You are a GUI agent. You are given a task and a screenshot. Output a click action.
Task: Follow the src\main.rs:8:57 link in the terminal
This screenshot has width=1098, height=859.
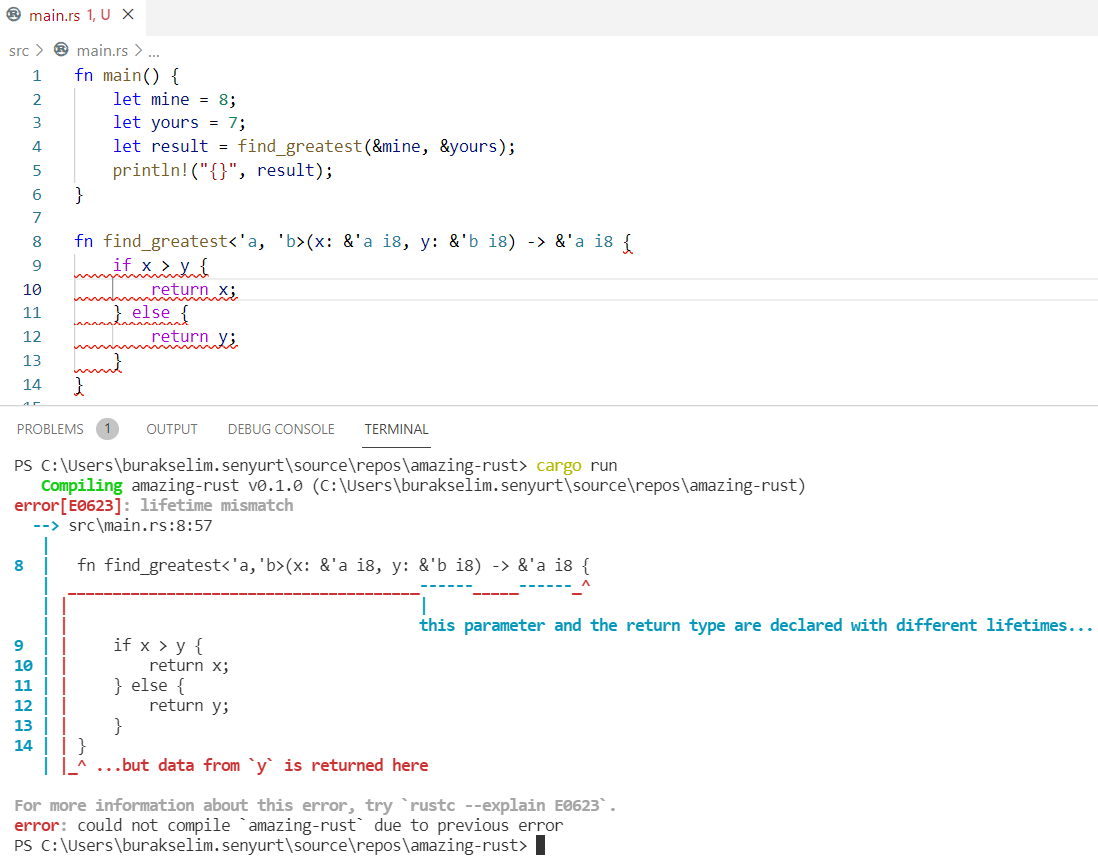140,525
